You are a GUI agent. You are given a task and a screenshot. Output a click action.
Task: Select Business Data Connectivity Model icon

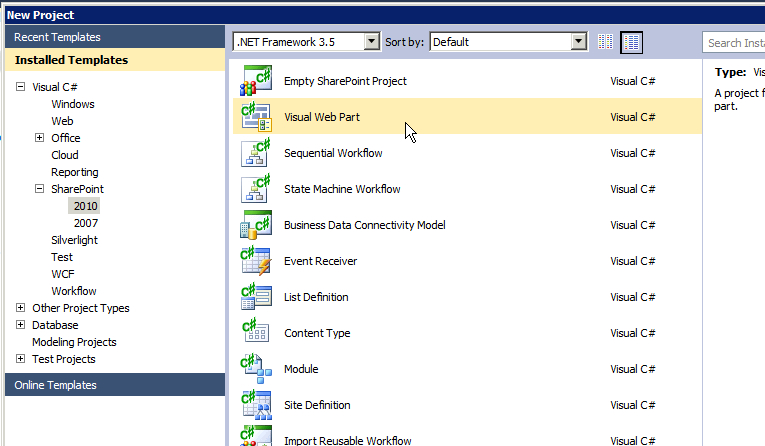coord(256,225)
